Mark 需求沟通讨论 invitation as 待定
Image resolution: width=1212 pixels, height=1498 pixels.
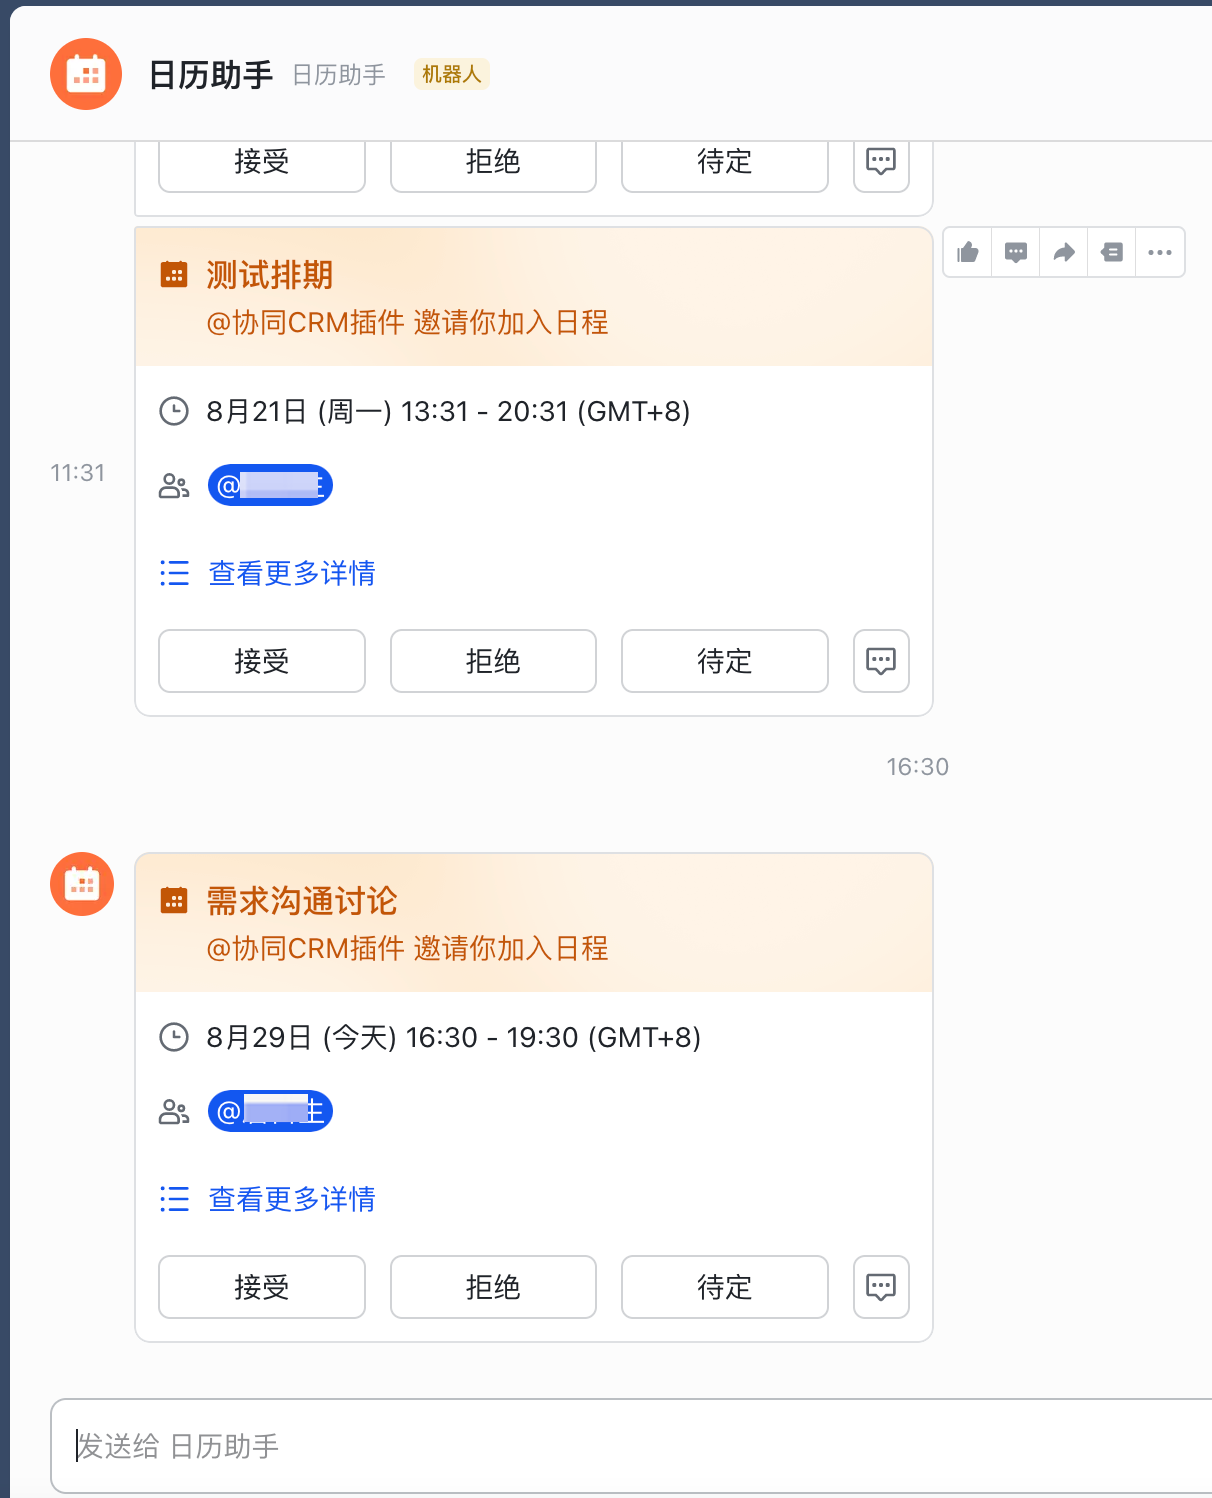(725, 1287)
